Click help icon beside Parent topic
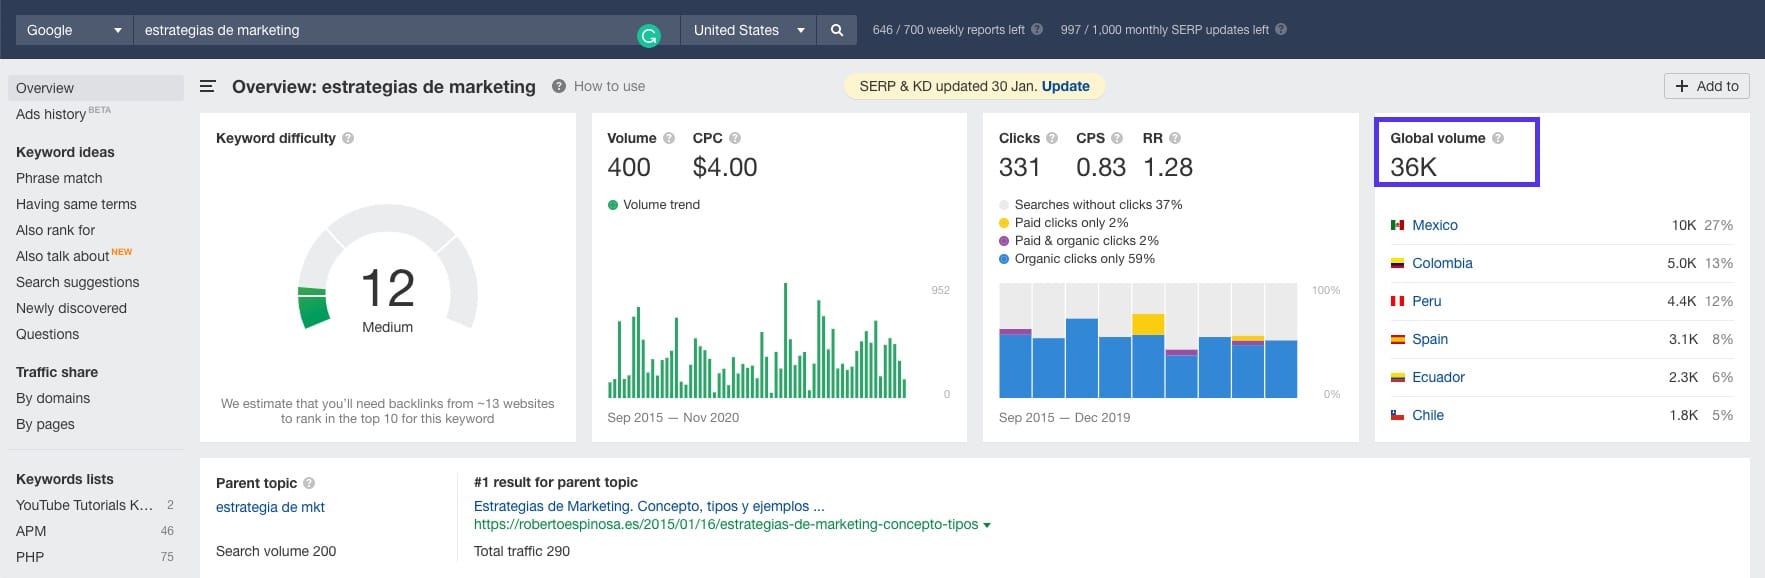The height and width of the screenshot is (578, 1765). tap(309, 483)
